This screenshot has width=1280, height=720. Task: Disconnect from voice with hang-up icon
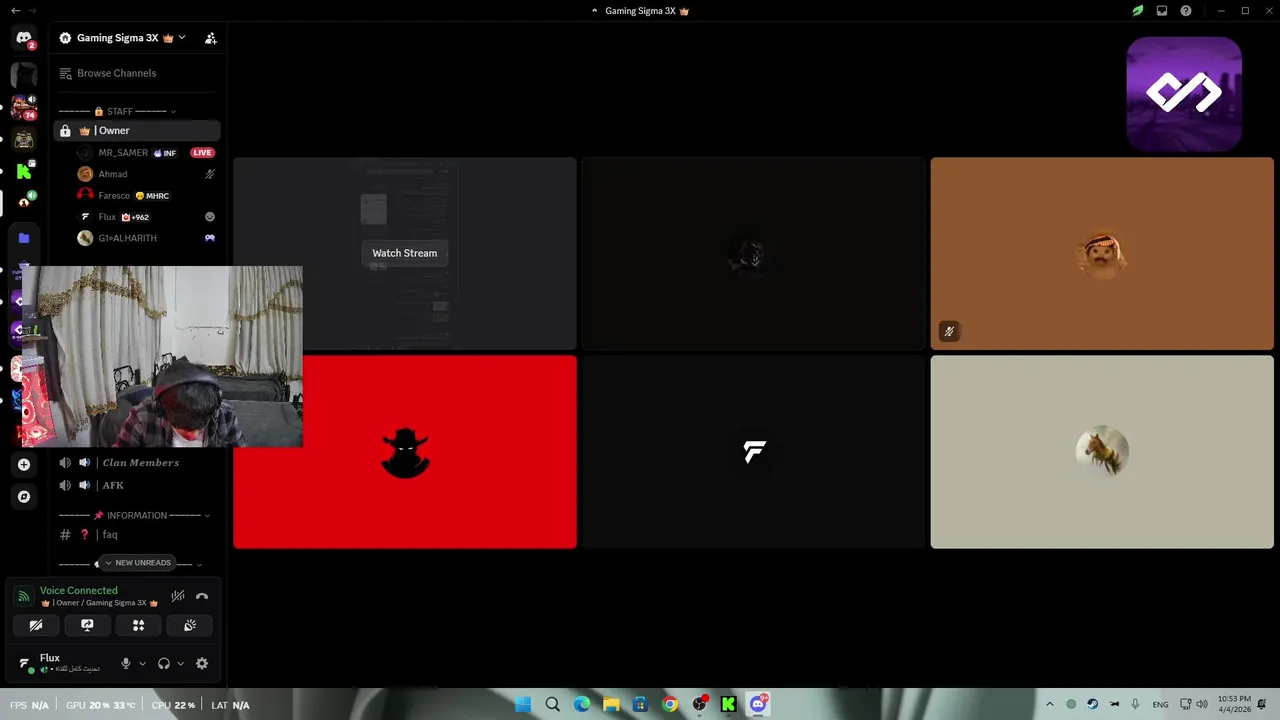click(202, 596)
